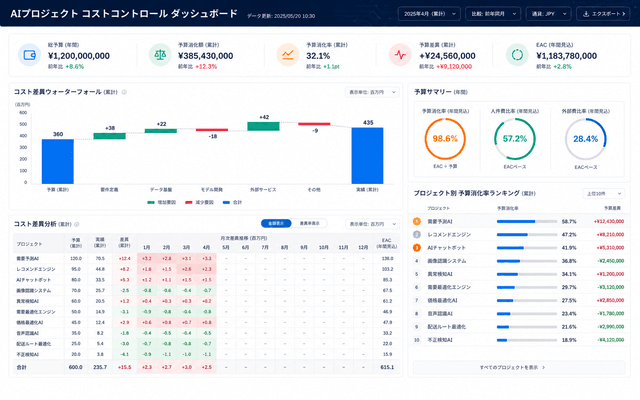Open the 通貨: JPY currency dropdown
Viewport: 640px width, 400px height.
coord(549,14)
